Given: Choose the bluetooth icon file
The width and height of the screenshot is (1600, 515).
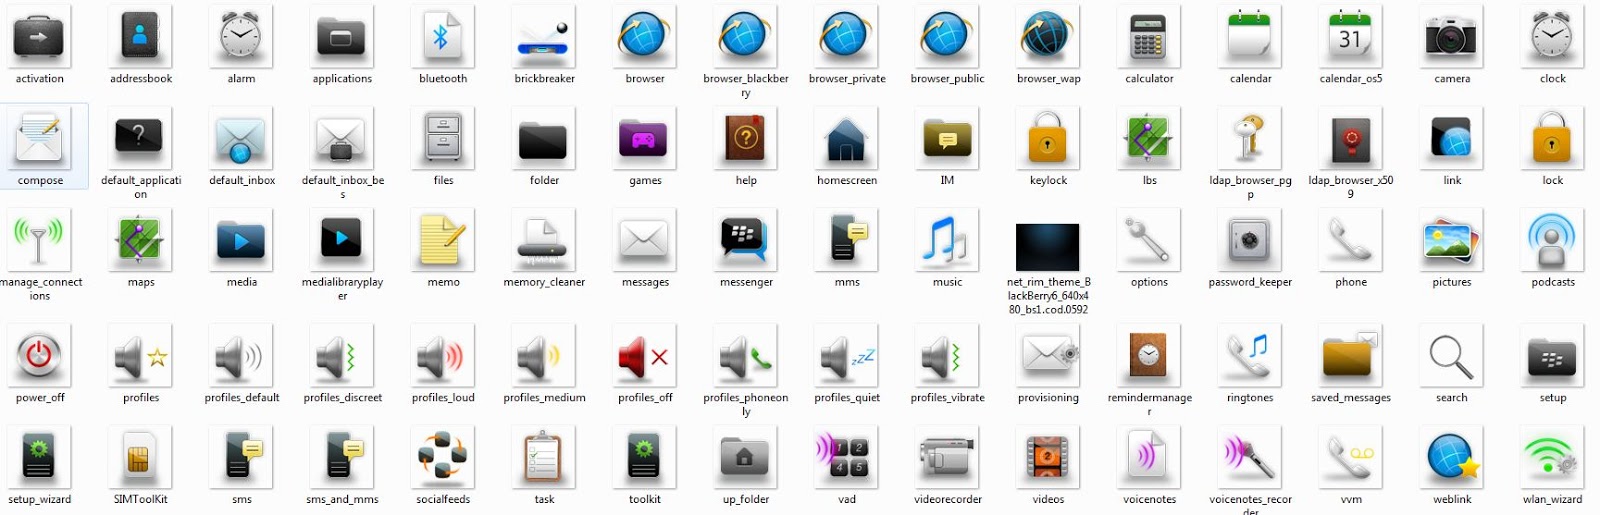Looking at the screenshot, I should point(443,37).
